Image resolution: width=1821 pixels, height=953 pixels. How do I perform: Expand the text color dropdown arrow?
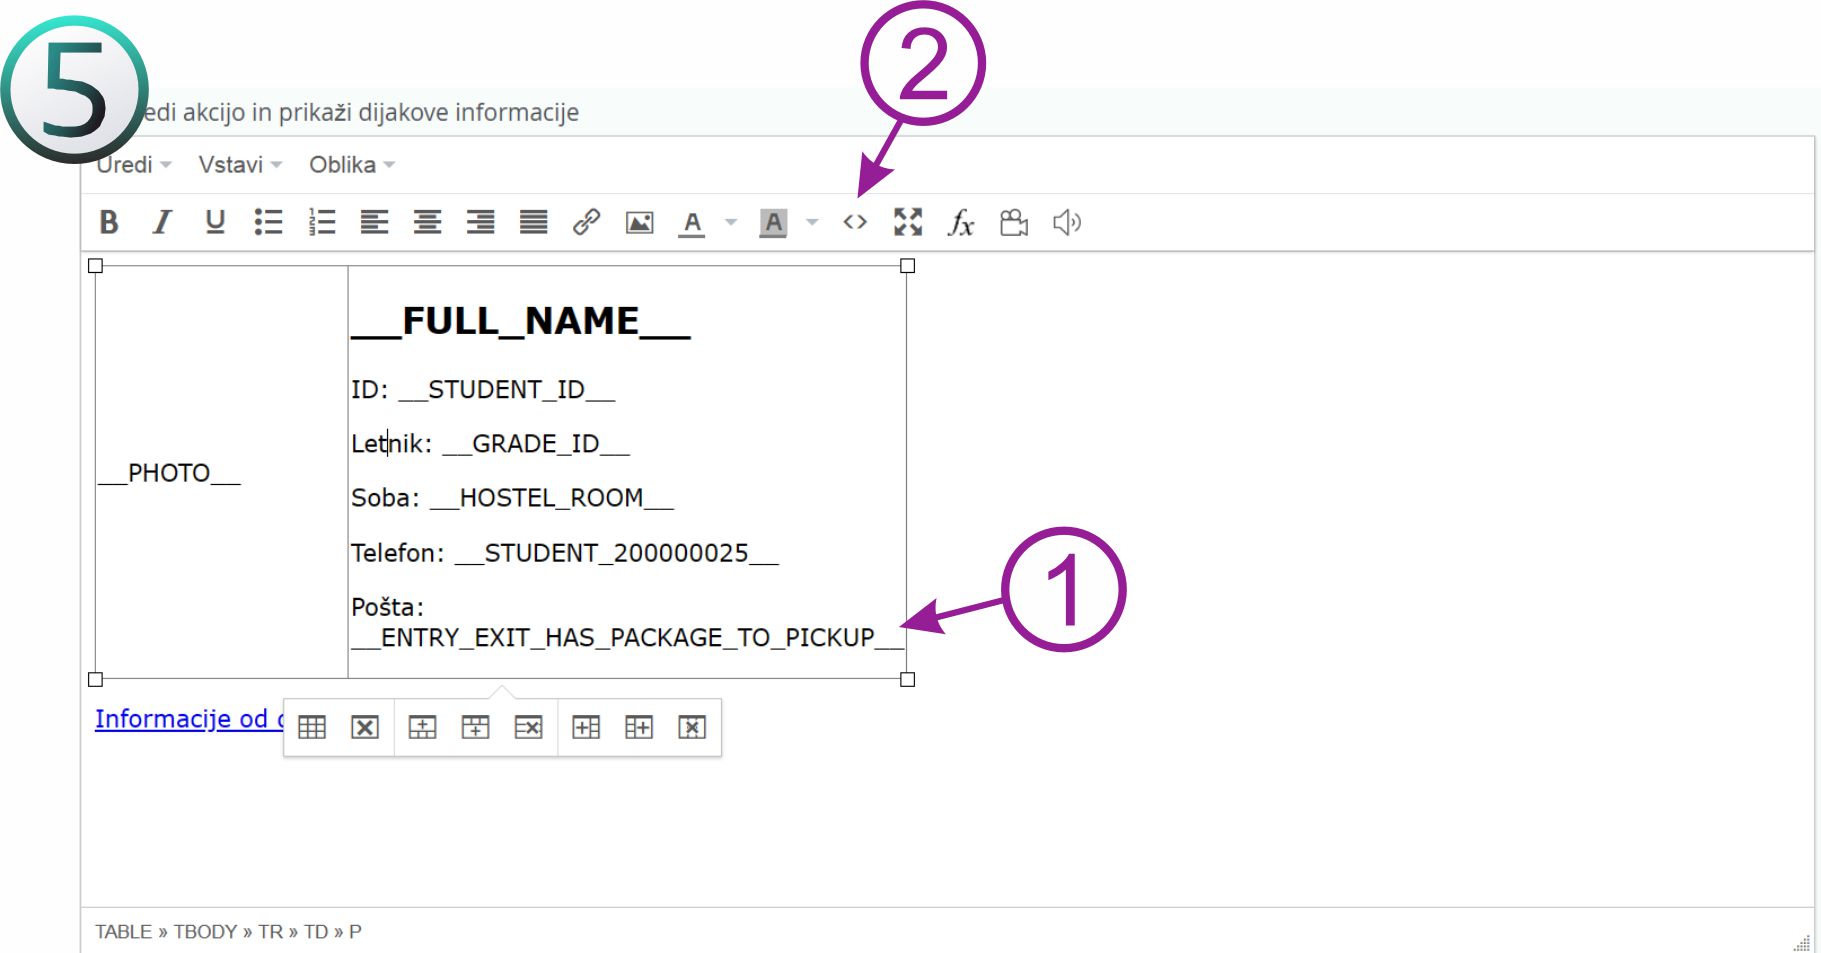[731, 222]
